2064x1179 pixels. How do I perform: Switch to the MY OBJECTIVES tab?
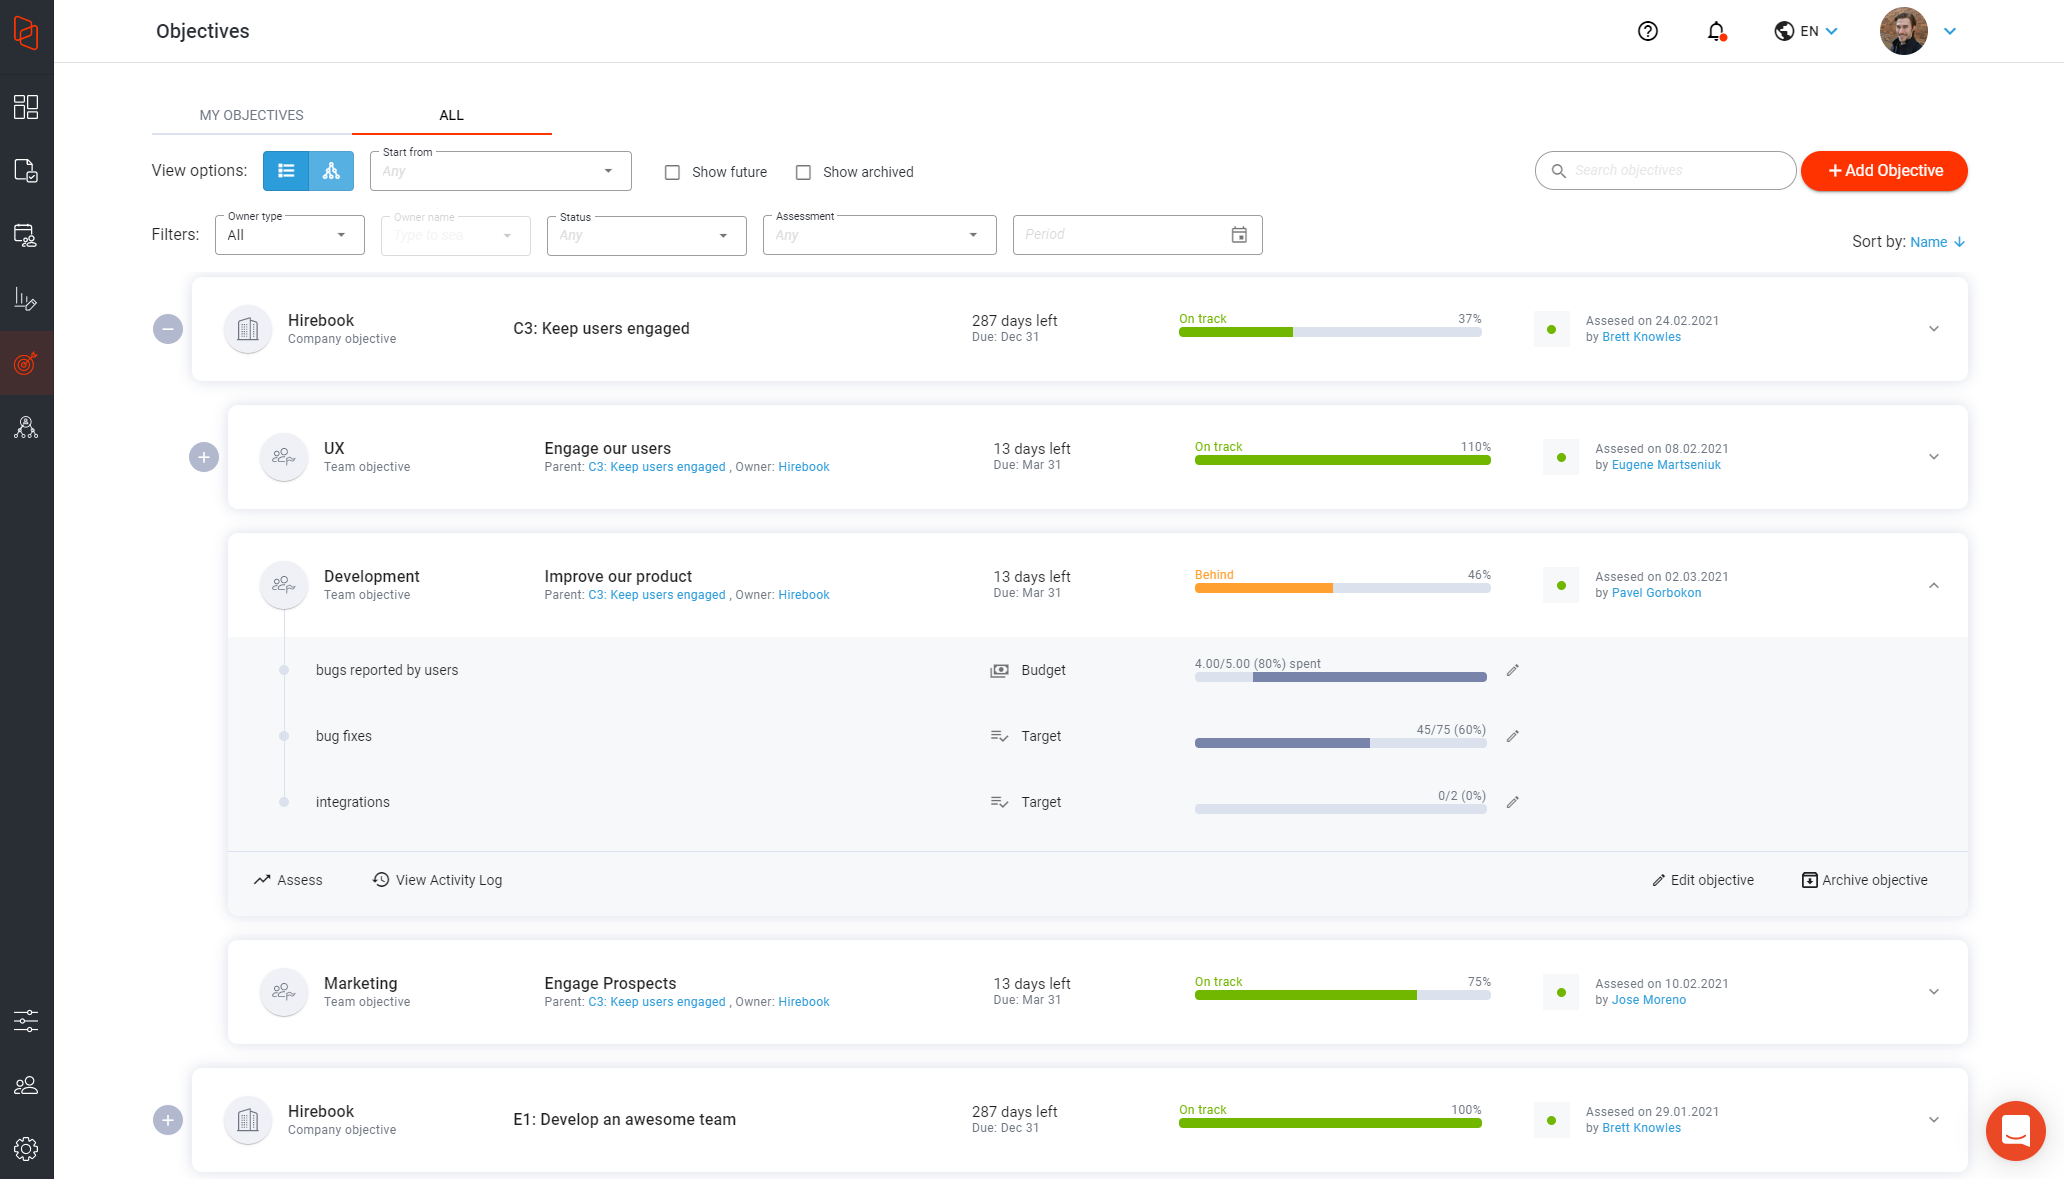point(251,115)
